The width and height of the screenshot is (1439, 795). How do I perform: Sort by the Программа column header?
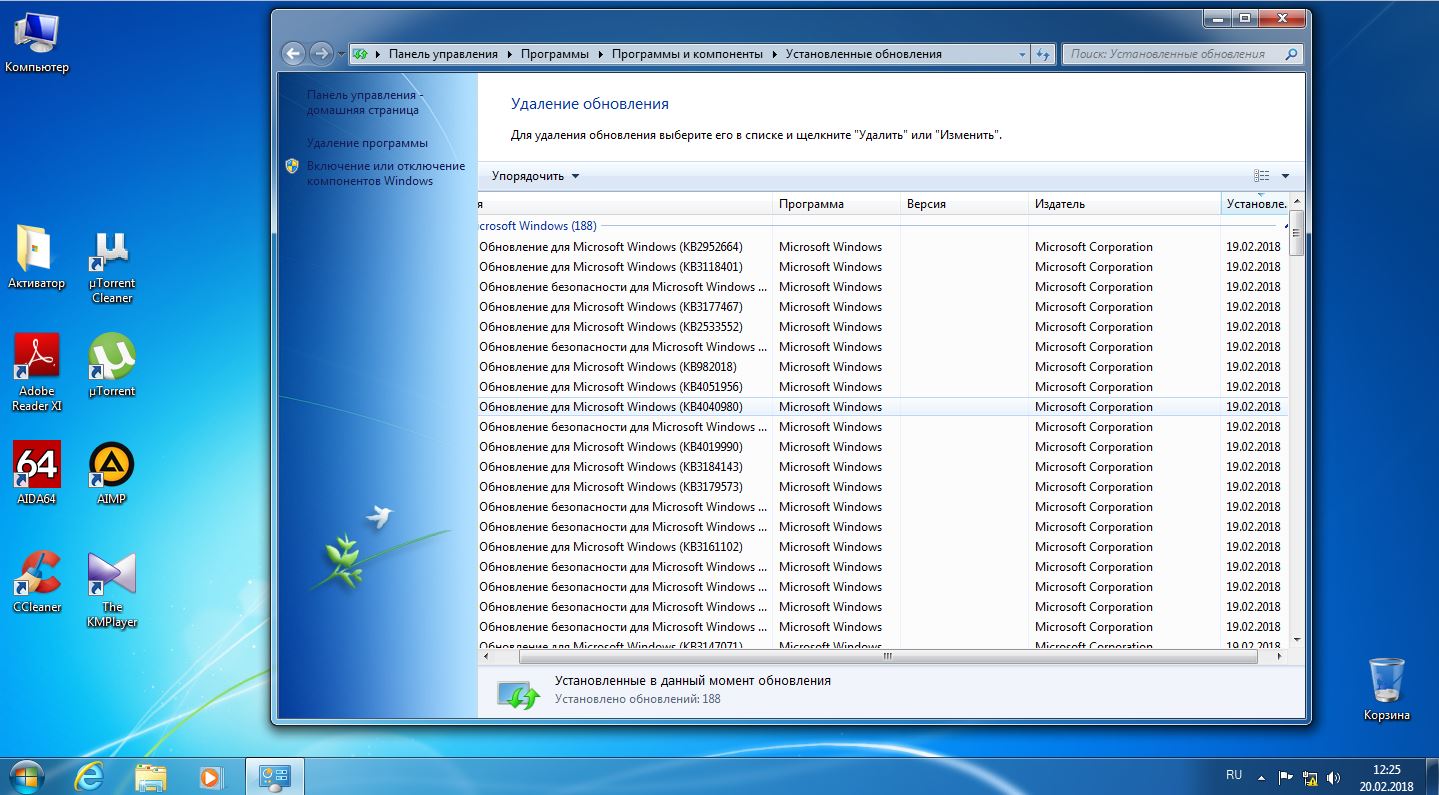click(x=837, y=204)
